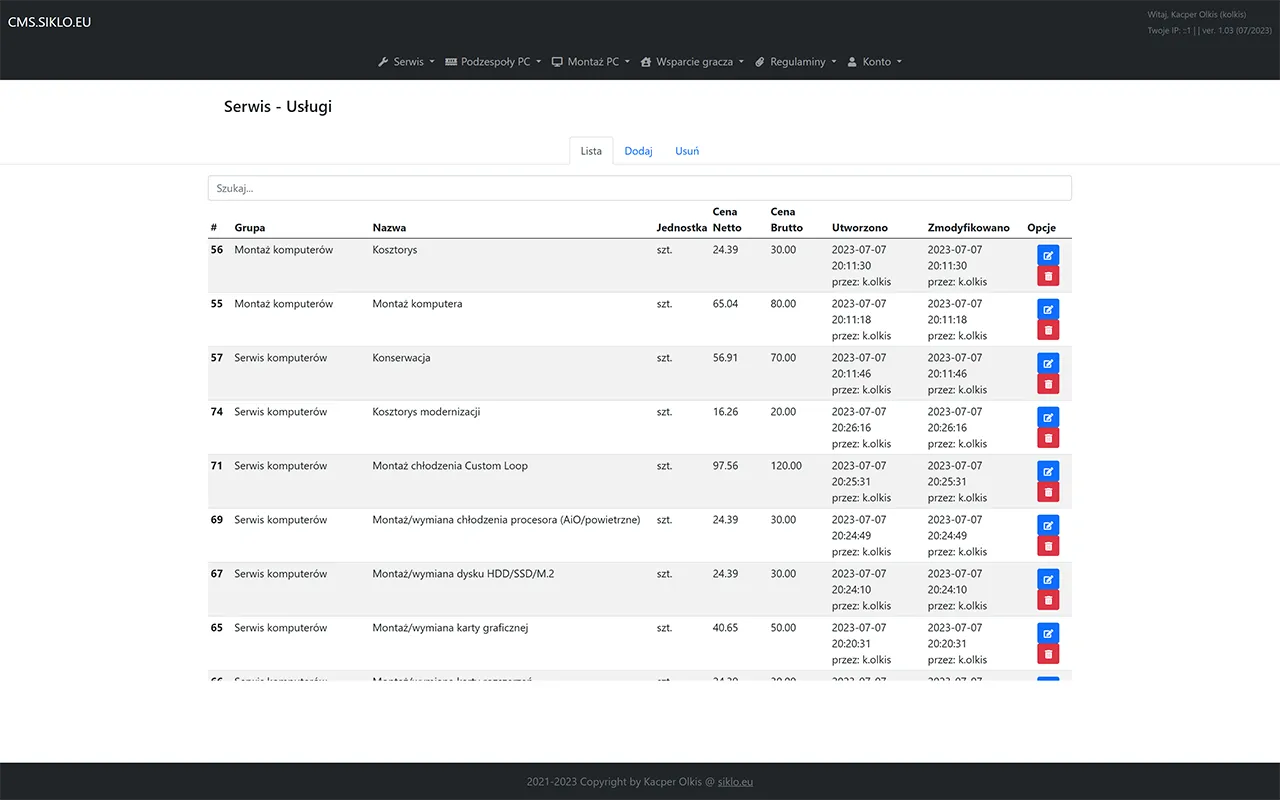Delete the Kosztorys modernizacji entry
The width and height of the screenshot is (1280, 800).
[1048, 437]
